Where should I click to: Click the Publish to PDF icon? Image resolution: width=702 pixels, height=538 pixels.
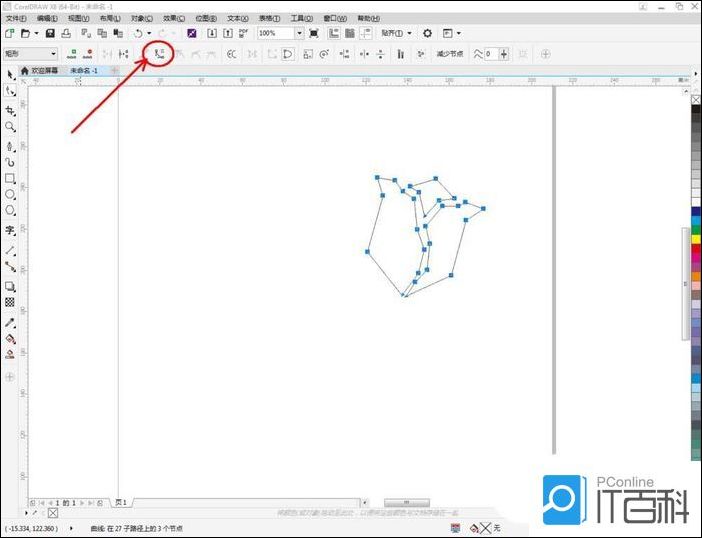(x=243, y=33)
